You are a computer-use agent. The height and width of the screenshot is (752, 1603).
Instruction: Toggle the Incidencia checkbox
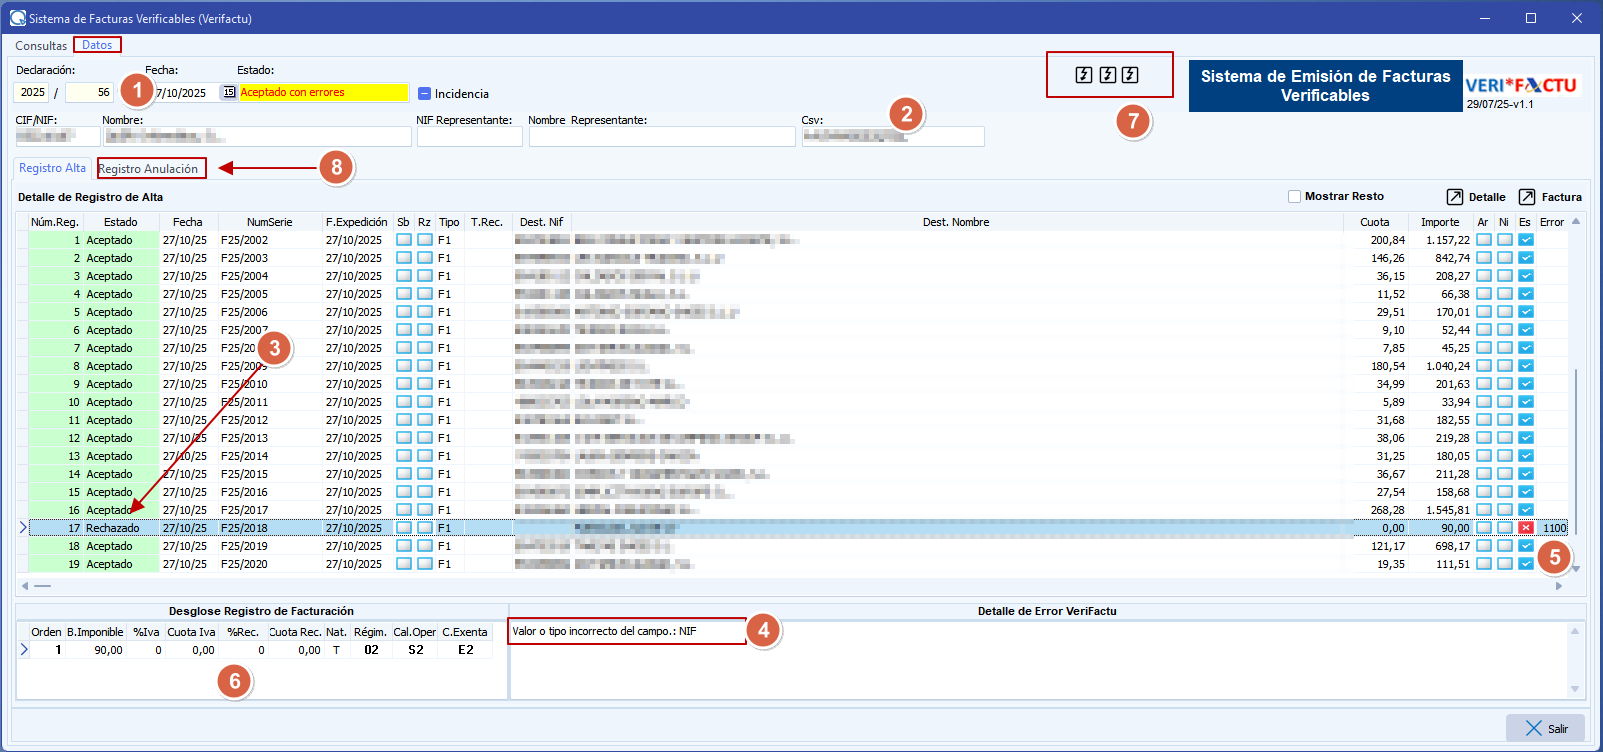424,93
